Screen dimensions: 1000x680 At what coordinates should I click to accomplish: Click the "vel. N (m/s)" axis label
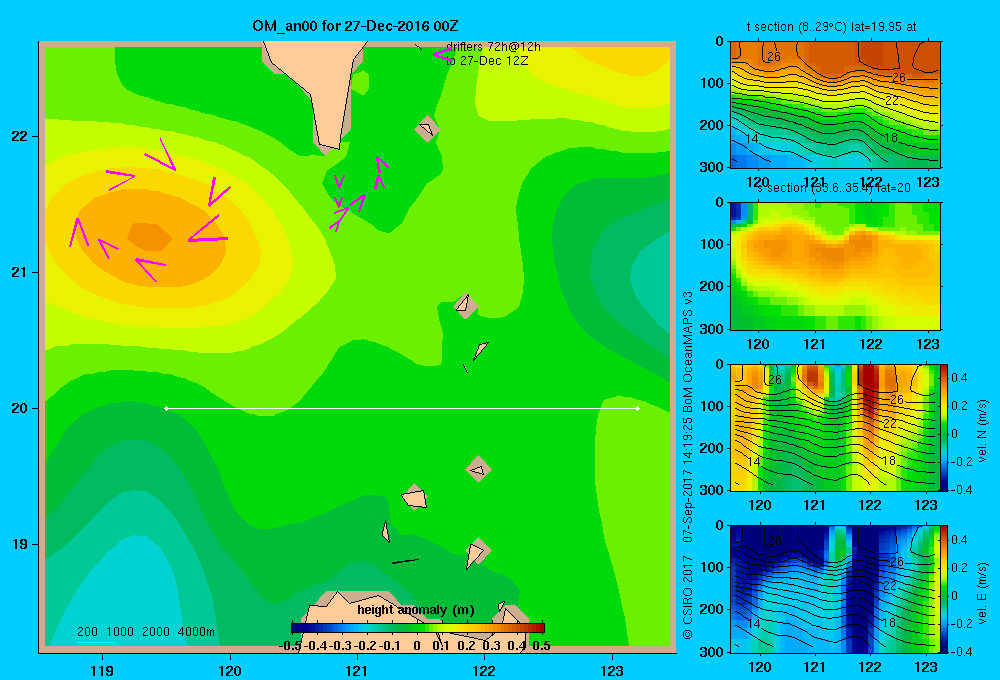983,431
